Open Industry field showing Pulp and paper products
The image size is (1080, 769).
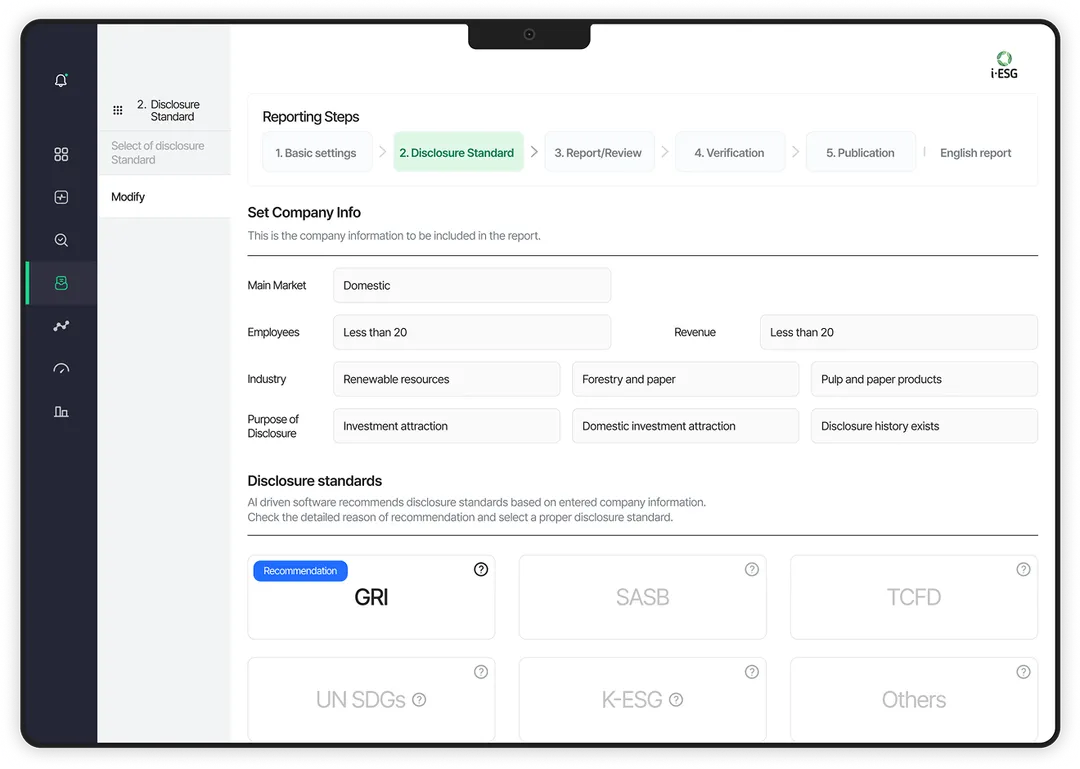[924, 379]
